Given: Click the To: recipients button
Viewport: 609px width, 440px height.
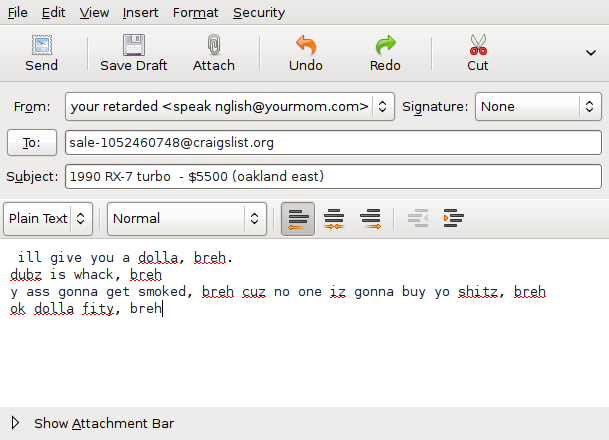Looking at the screenshot, I should click(x=32, y=142).
